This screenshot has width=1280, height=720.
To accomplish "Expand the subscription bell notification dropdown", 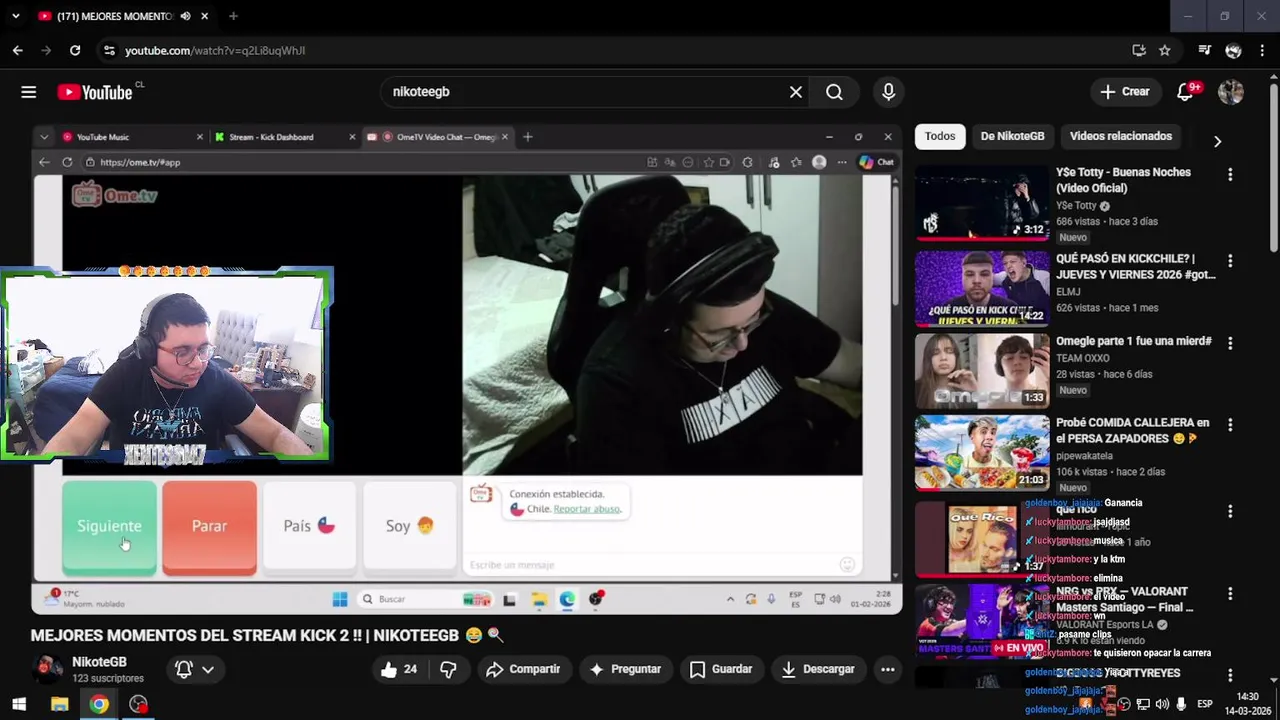I will coord(208,669).
